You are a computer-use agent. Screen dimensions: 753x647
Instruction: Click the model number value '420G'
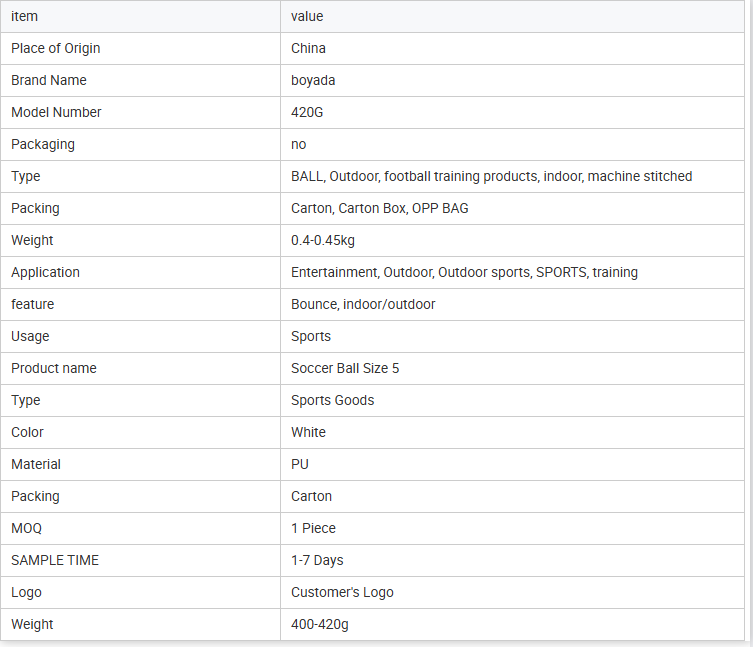[307, 112]
